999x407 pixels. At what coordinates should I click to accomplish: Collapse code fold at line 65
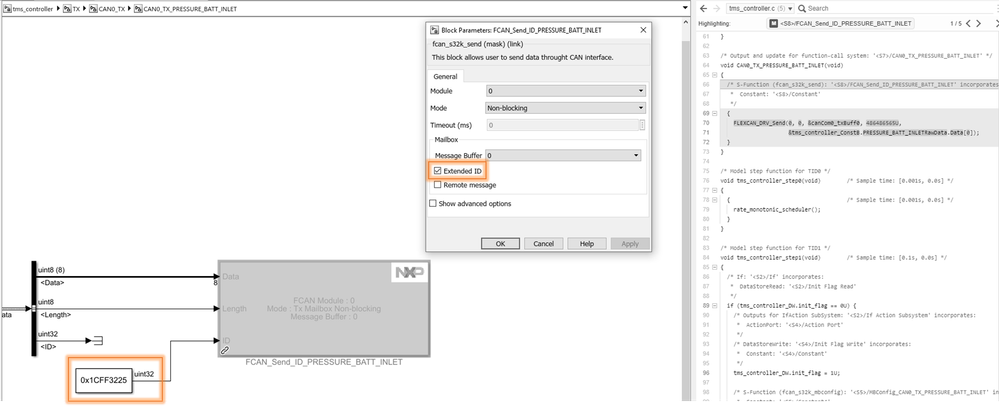pyautogui.click(x=717, y=75)
